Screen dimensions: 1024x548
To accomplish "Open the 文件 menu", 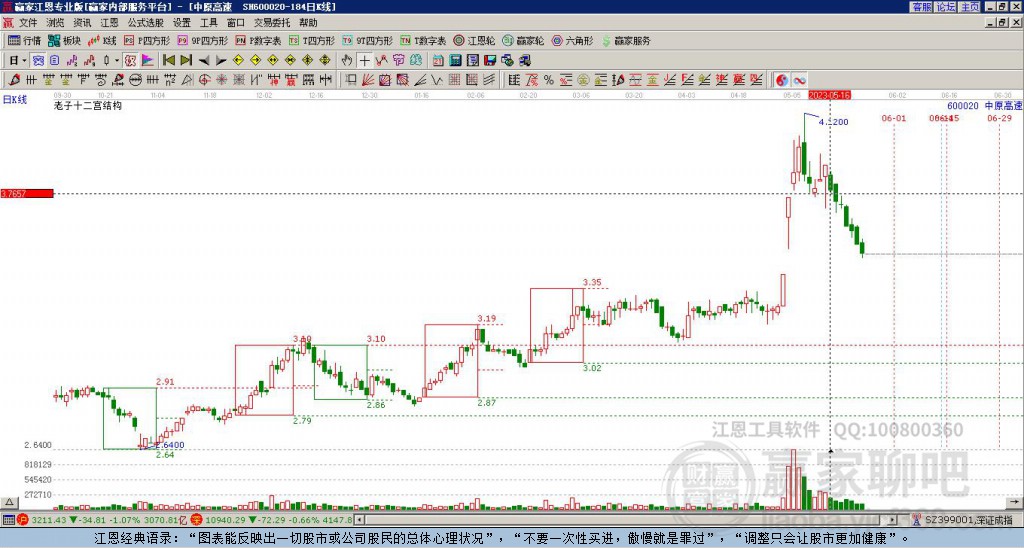I will [28, 23].
